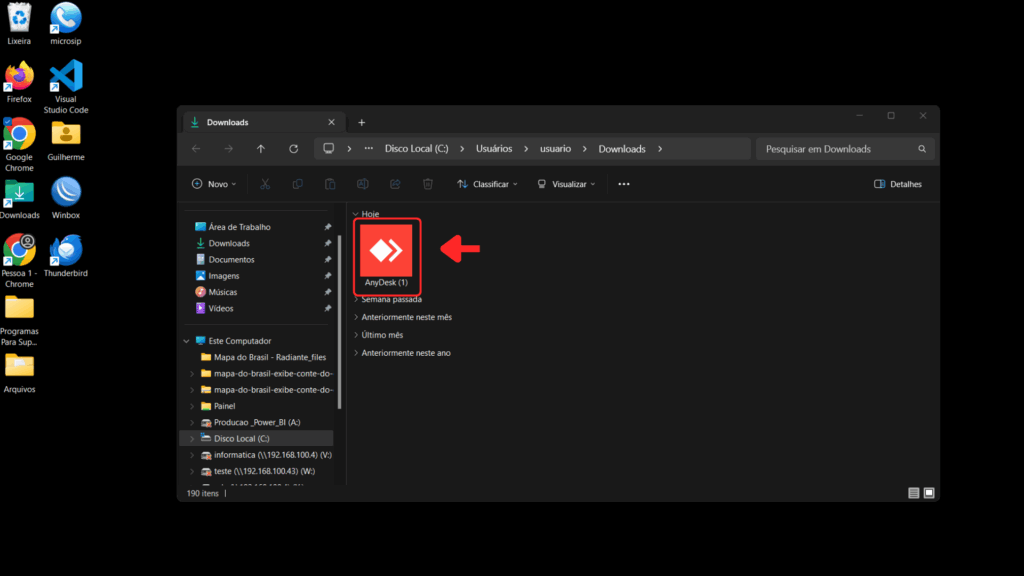This screenshot has width=1024, height=576.
Task: Click the Delete trash icon in toolbar
Action: point(428,184)
